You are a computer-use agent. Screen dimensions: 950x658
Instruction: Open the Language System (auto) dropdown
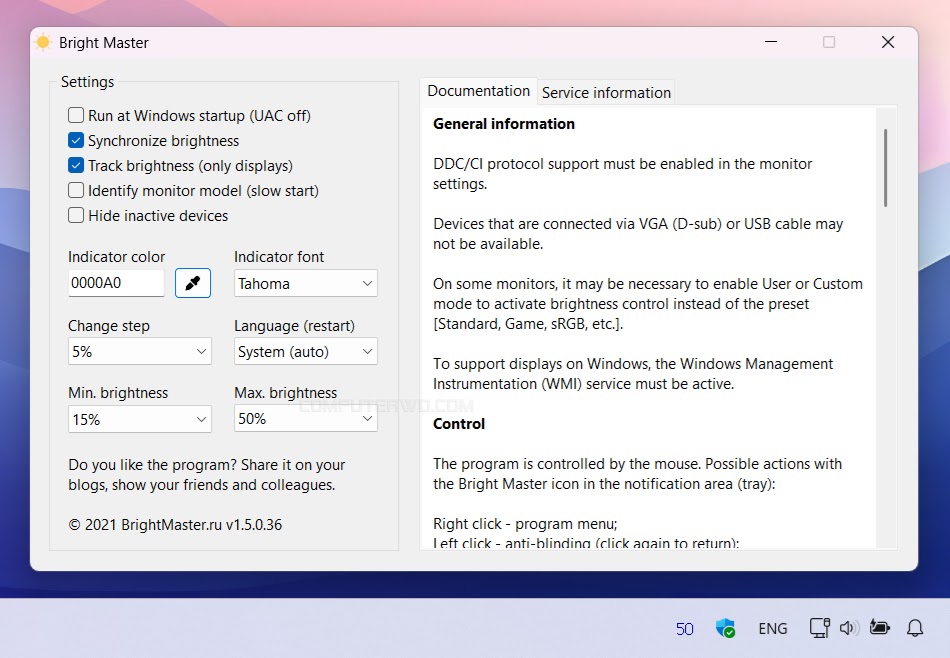coord(305,351)
